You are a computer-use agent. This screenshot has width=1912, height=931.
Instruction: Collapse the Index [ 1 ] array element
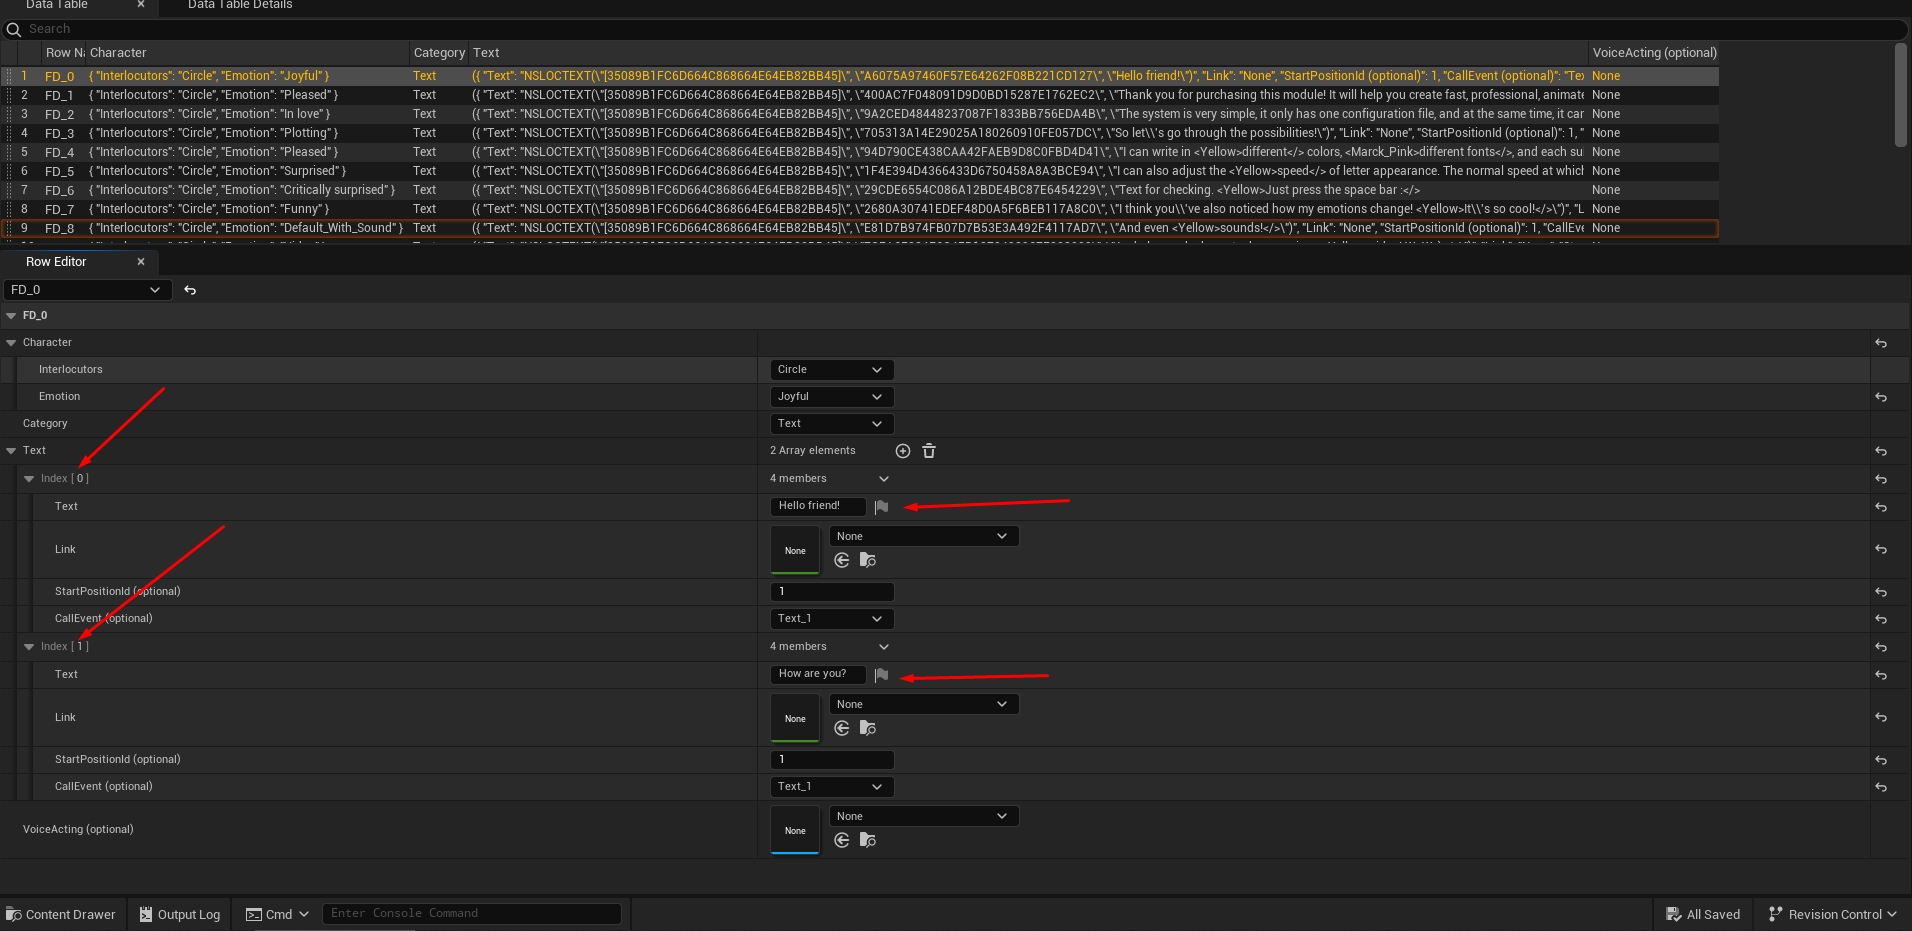point(29,647)
